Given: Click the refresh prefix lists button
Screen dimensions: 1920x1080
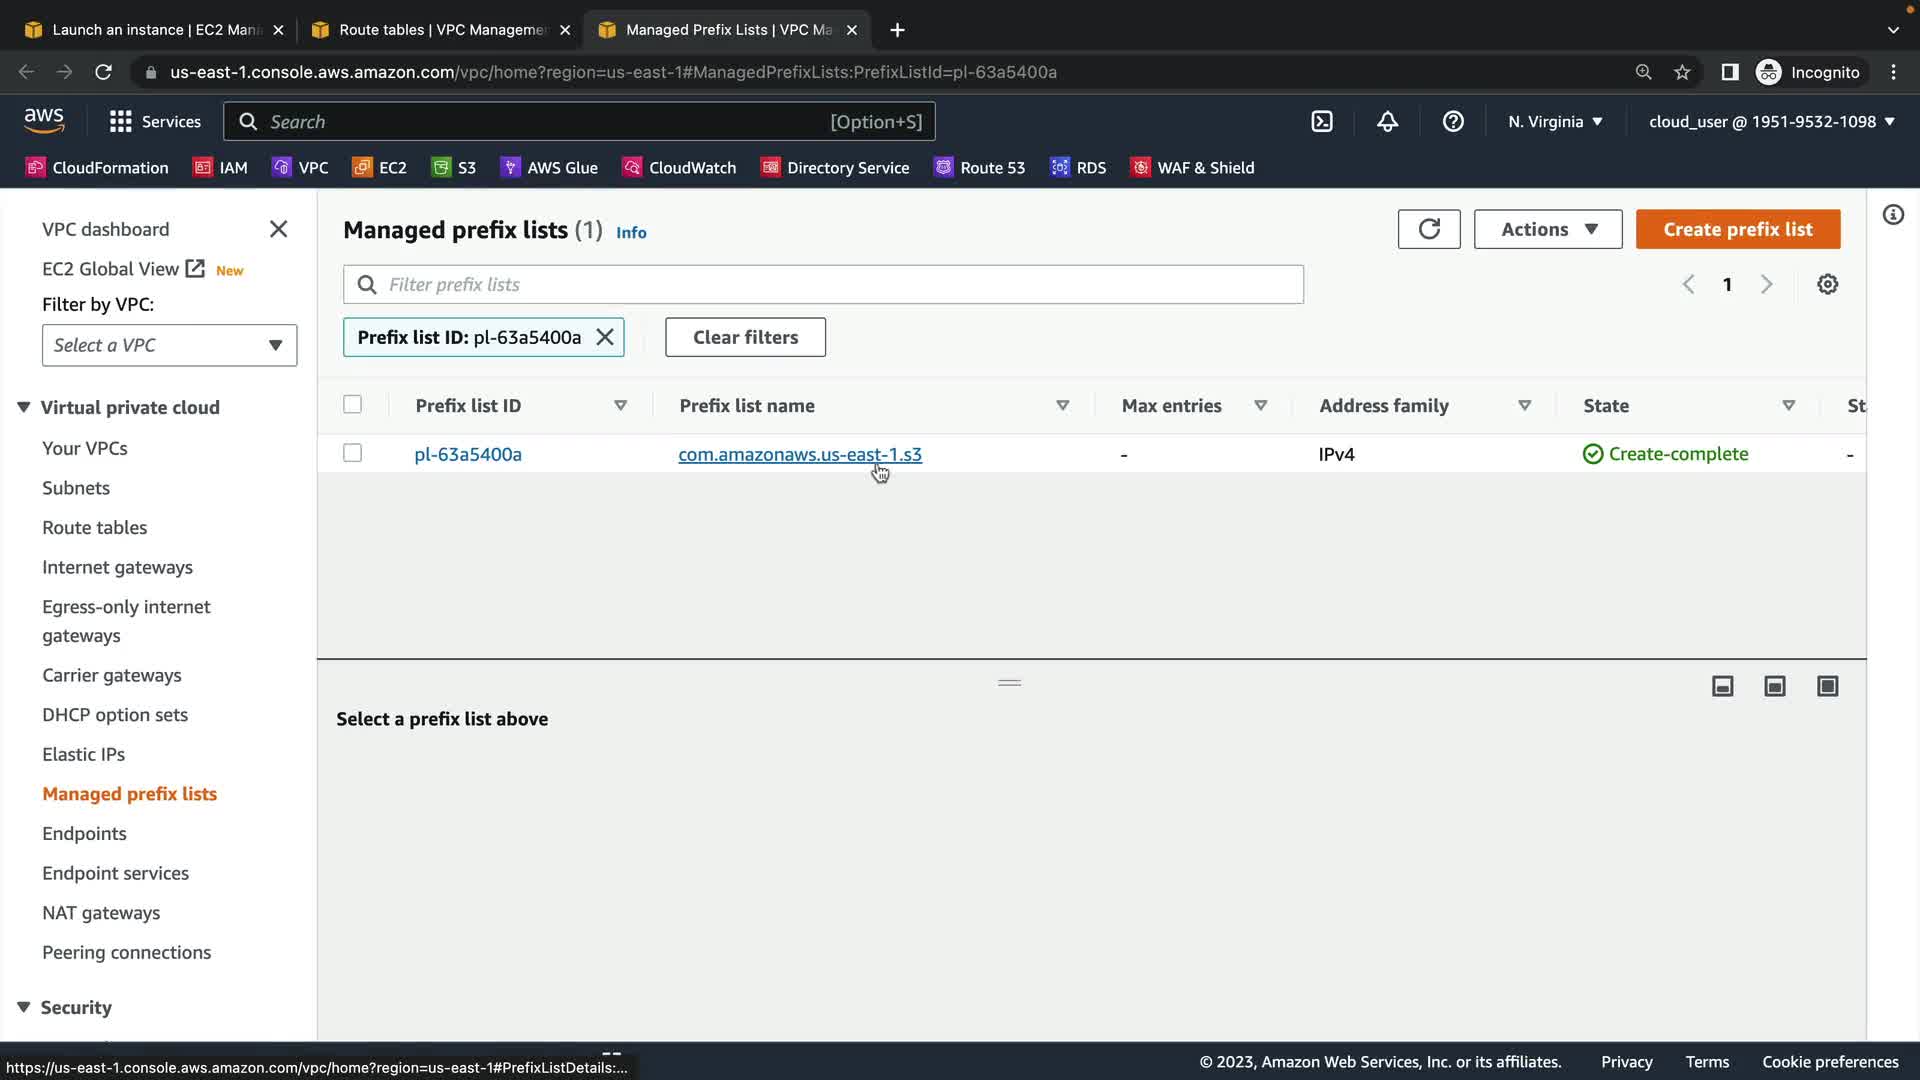Looking at the screenshot, I should tap(1428, 229).
